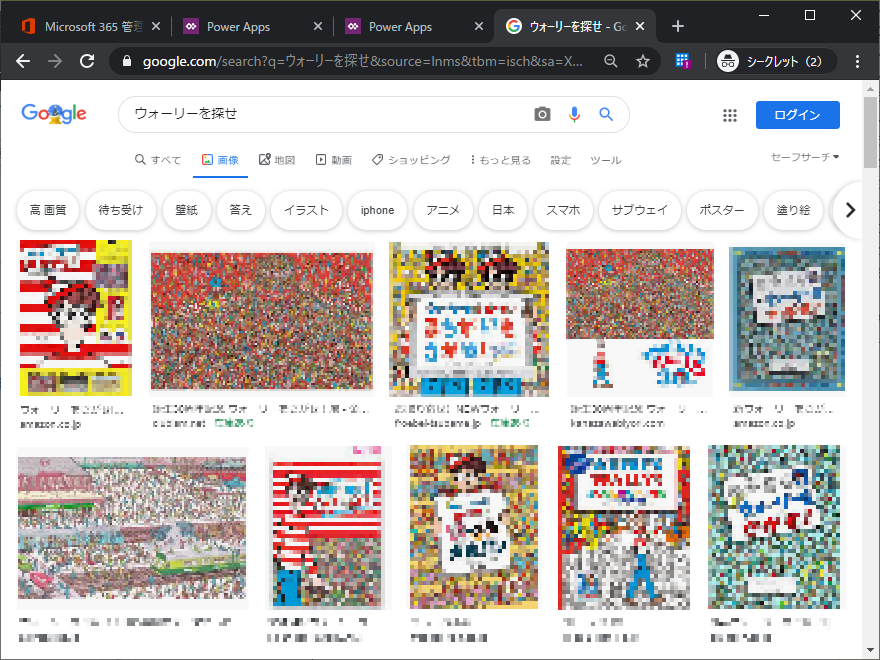Viewport: 880px width, 660px height.
Task: Open the Google apps grid
Action: [730, 115]
